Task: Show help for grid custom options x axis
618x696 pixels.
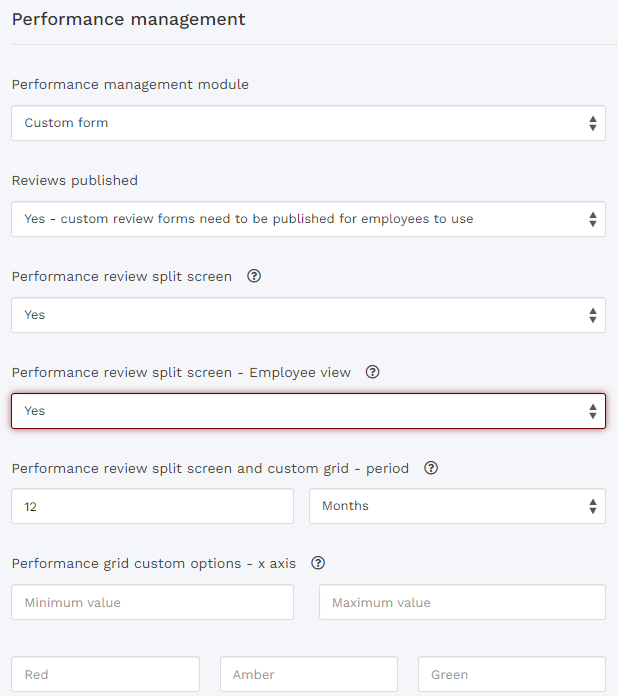Action: coord(318,563)
